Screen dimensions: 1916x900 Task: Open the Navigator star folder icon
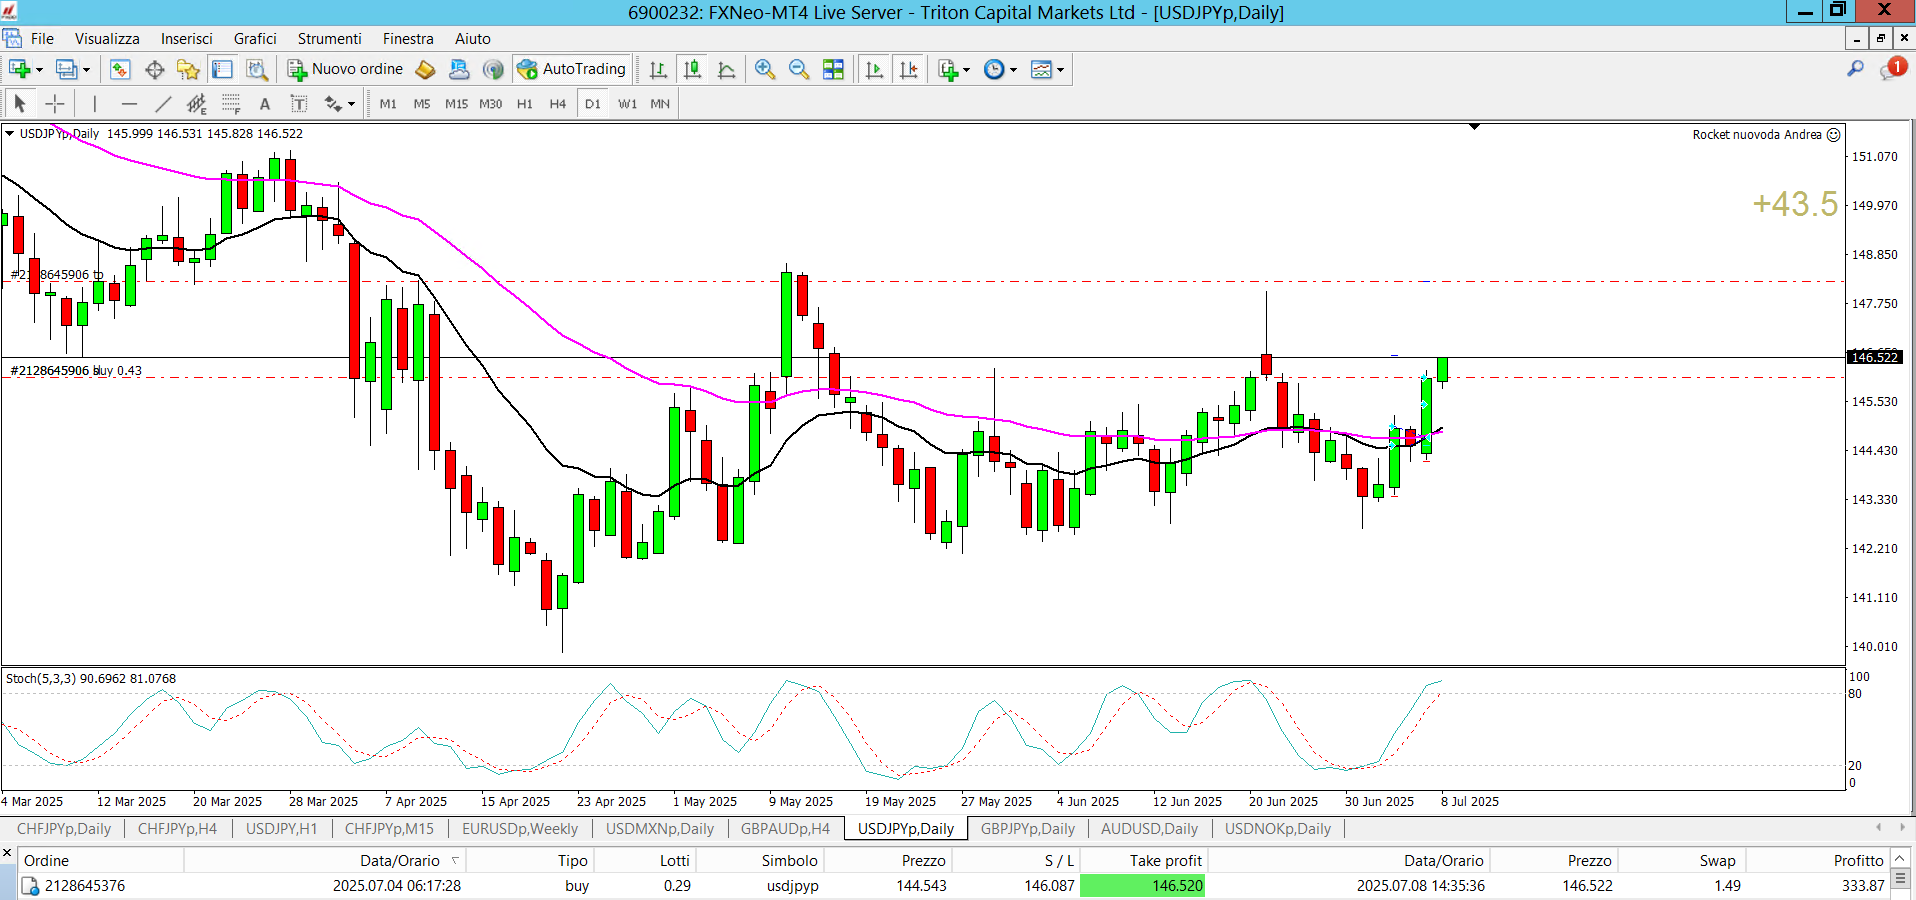[x=188, y=69]
